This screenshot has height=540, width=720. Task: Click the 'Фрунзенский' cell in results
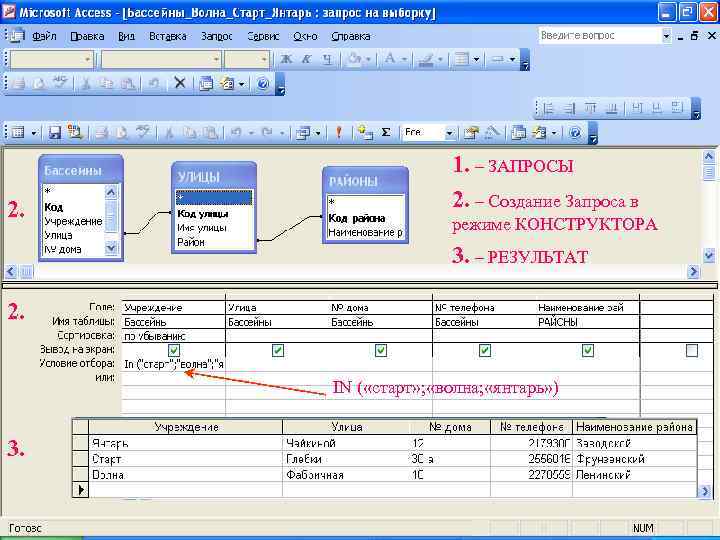coord(635,459)
